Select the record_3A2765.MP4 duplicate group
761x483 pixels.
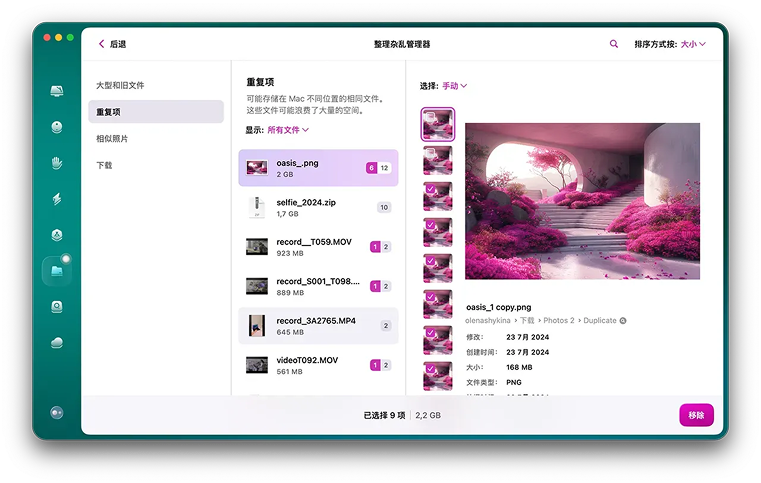318,326
